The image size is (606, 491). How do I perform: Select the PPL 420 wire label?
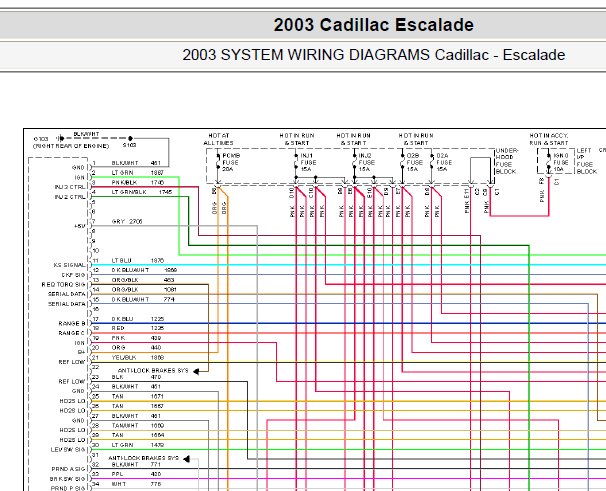pos(136,474)
